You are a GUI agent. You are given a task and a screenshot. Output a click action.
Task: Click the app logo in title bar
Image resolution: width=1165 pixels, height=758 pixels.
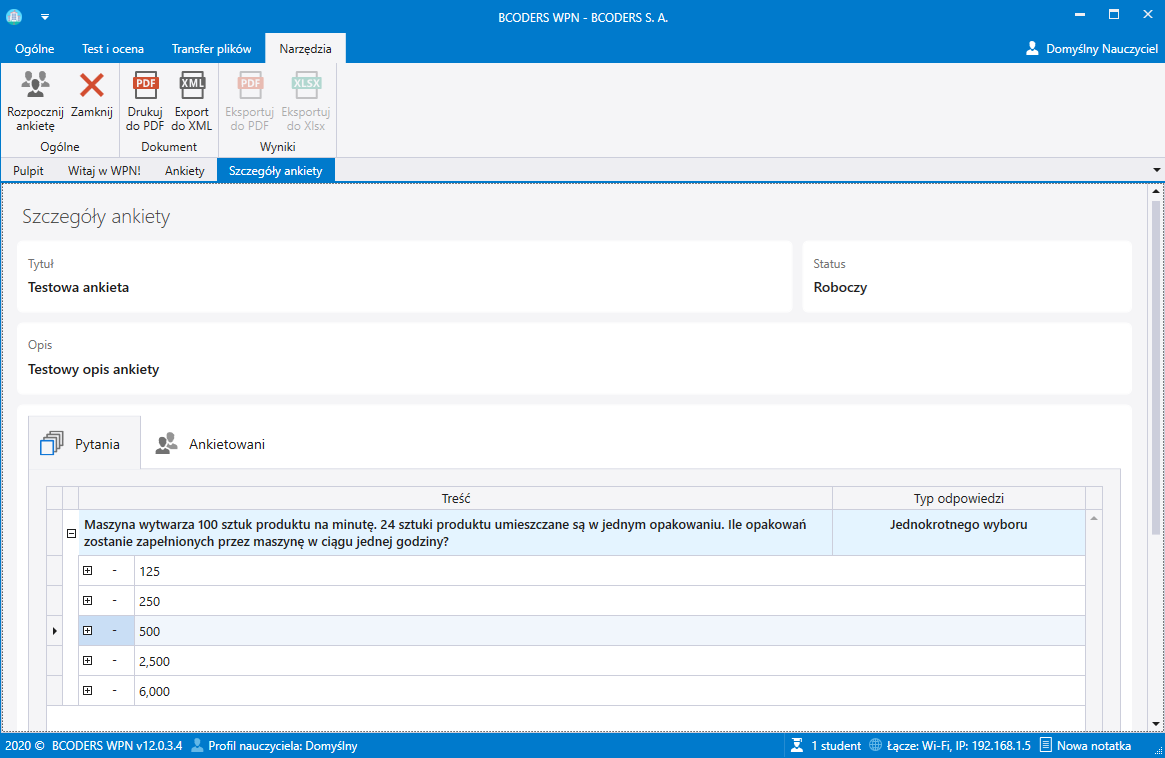pyautogui.click(x=14, y=16)
